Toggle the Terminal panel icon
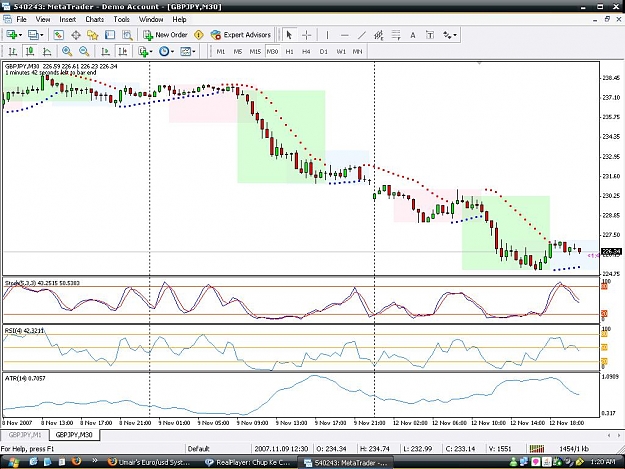 click(x=110, y=35)
